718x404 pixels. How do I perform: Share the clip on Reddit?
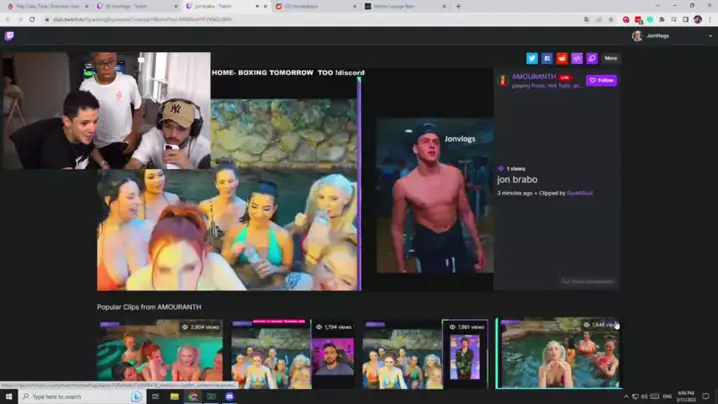pos(562,58)
